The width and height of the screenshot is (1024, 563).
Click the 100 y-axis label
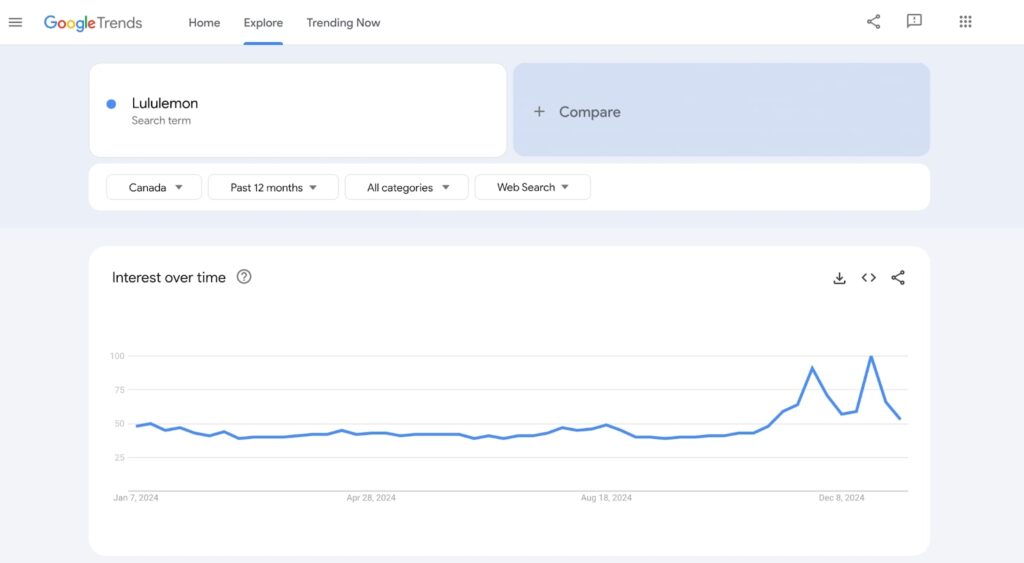pyautogui.click(x=117, y=356)
